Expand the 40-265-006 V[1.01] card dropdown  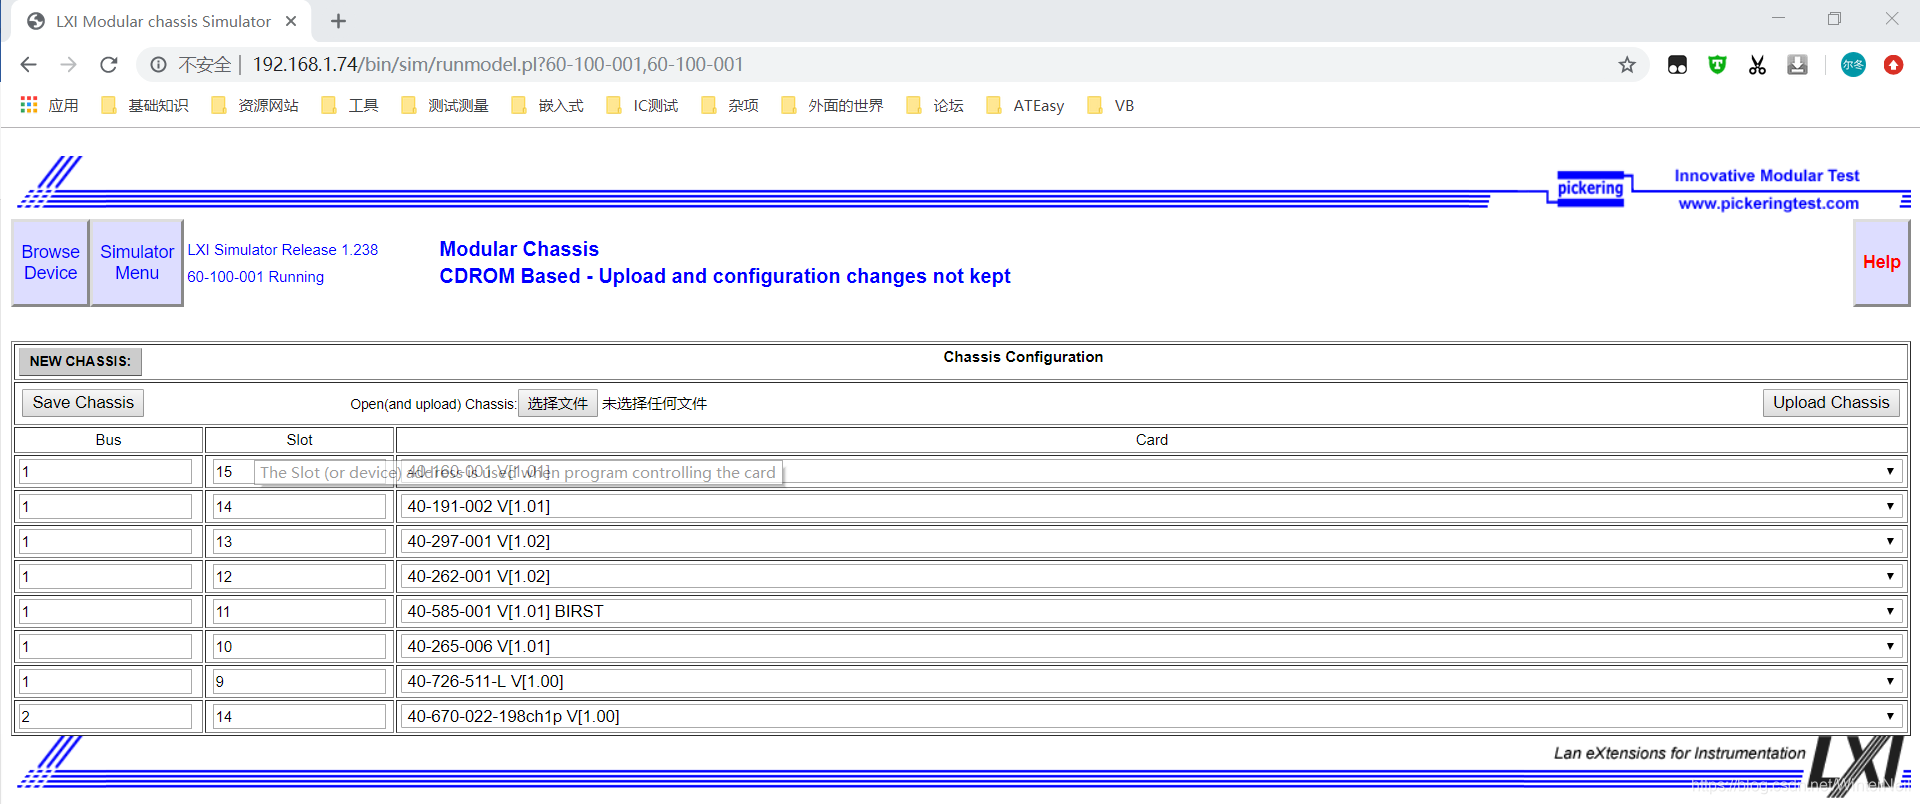click(1151, 646)
